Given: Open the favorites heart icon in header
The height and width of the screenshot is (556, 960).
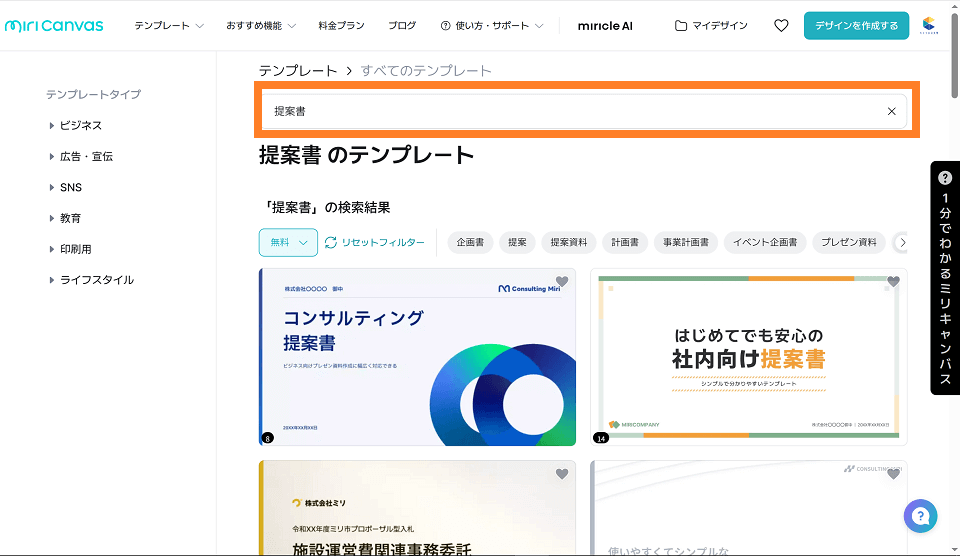Looking at the screenshot, I should pos(781,25).
